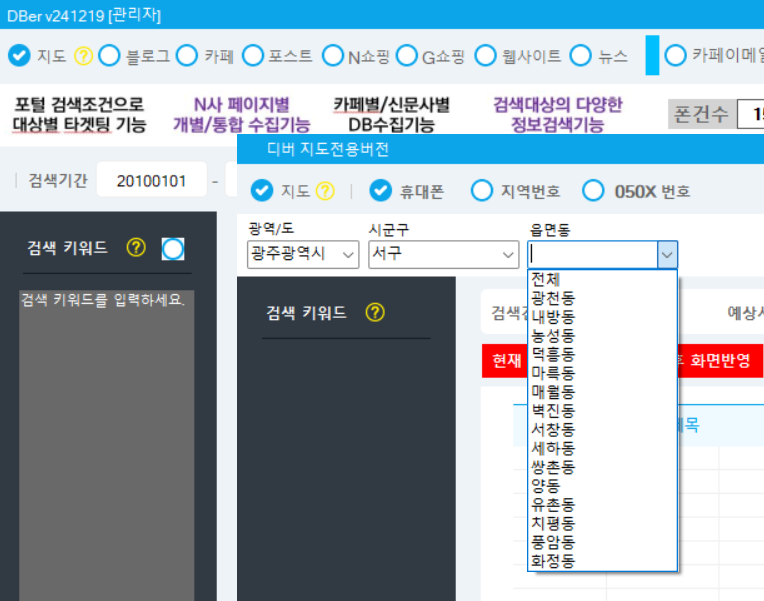764x601 pixels.
Task: Select the 블로그 radio option
Action: [109, 56]
